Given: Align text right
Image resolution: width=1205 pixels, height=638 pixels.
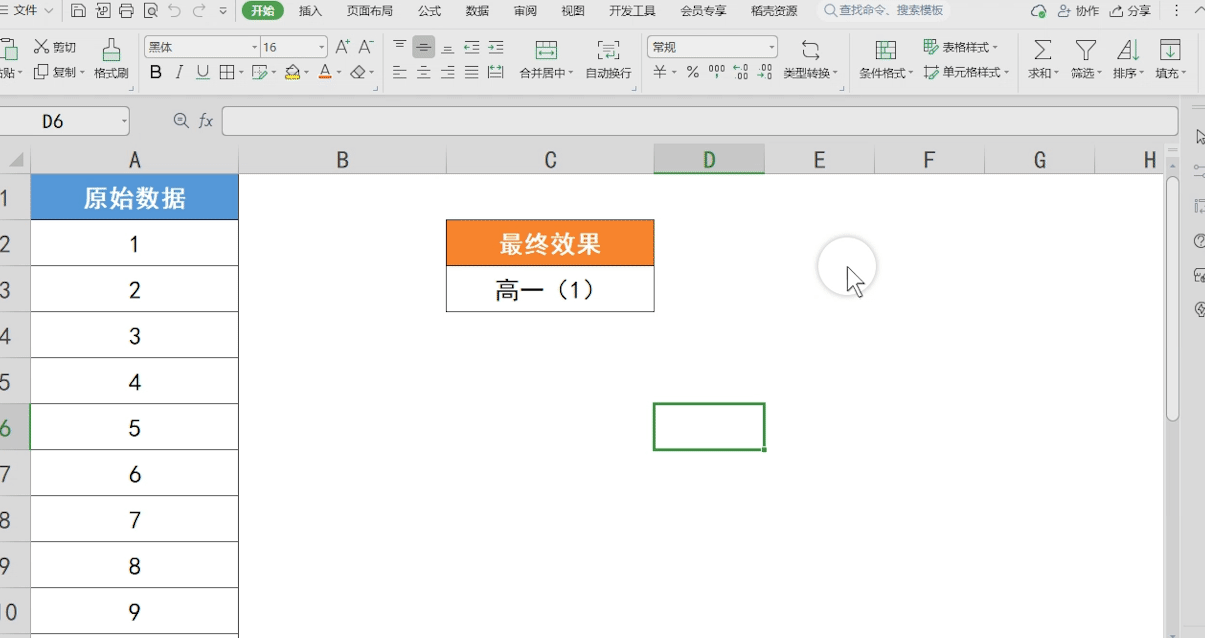Looking at the screenshot, I should 448,72.
